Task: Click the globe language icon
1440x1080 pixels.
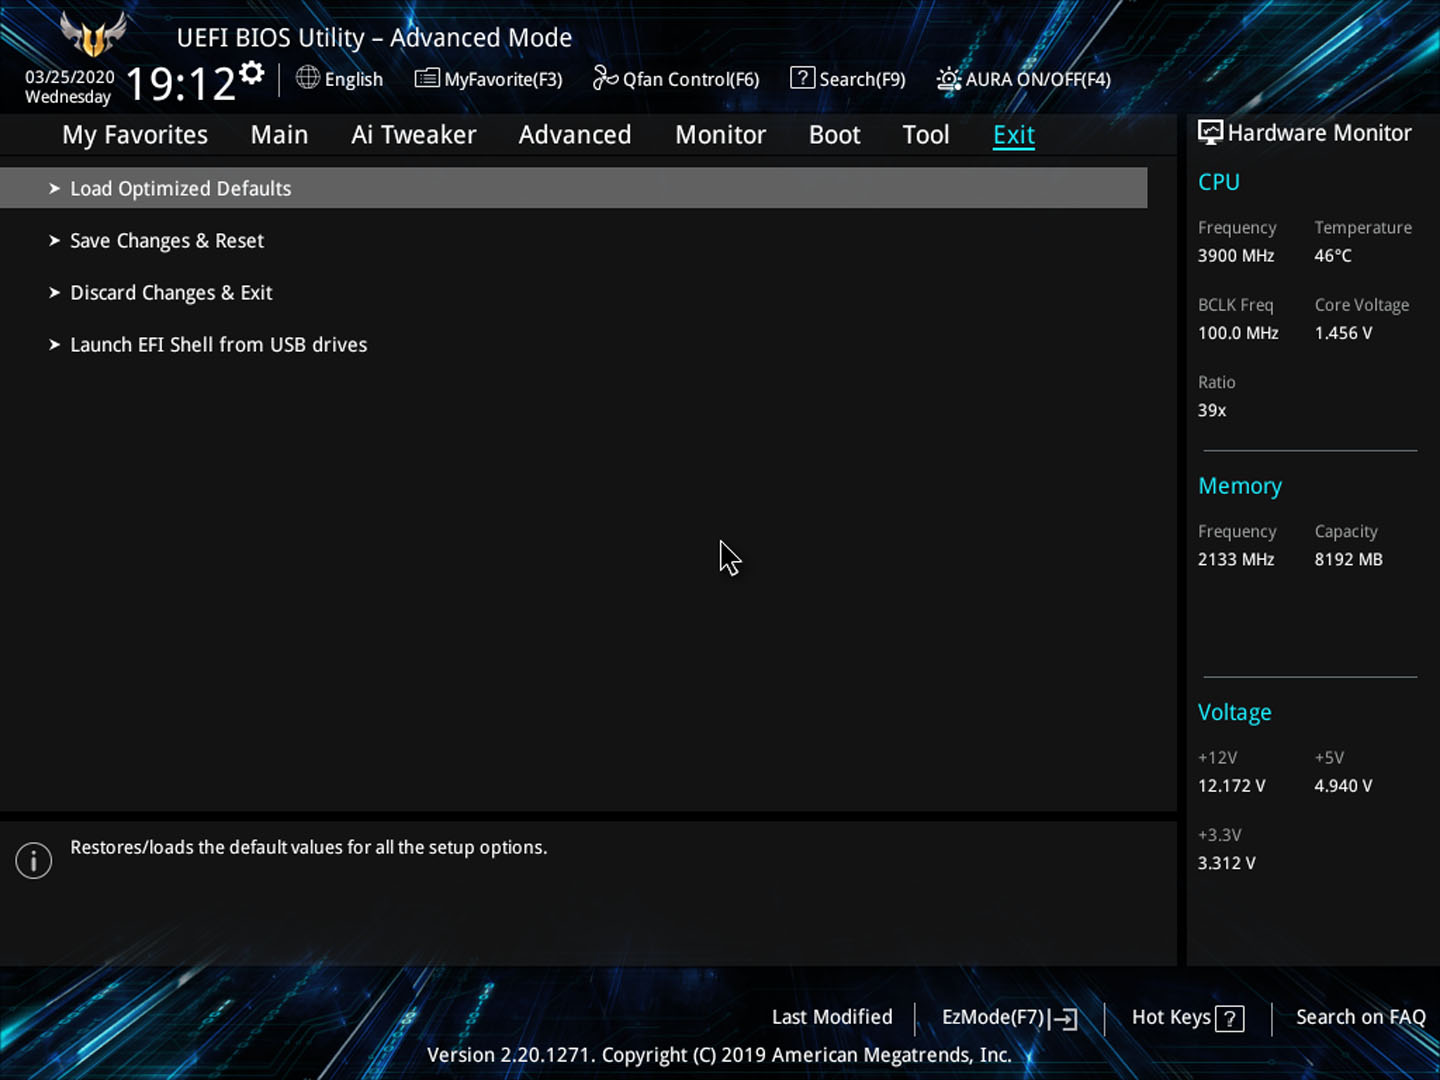Action: click(308, 78)
